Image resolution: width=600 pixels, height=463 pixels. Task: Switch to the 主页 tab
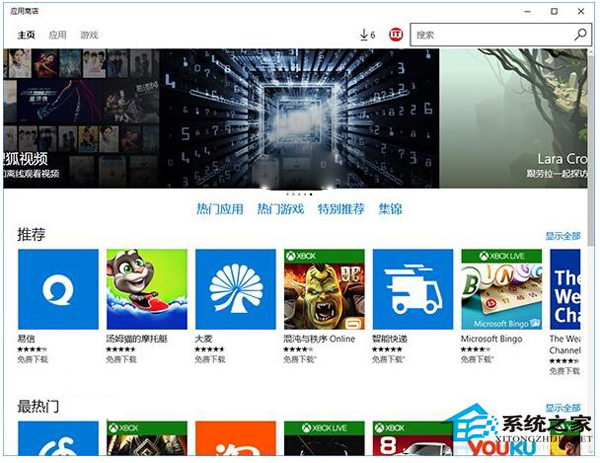[26, 35]
